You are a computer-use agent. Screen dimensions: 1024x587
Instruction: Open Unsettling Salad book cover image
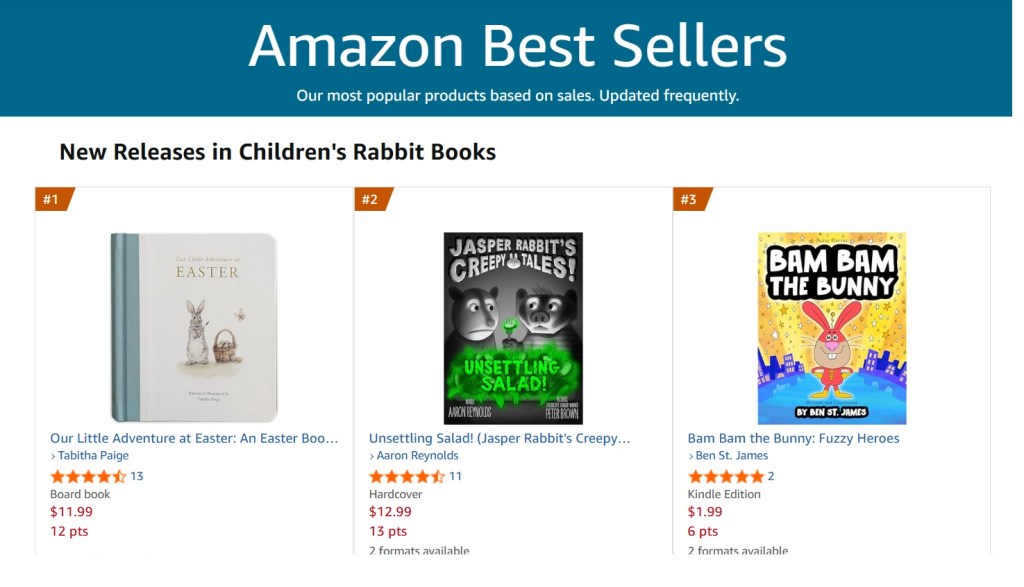513,328
